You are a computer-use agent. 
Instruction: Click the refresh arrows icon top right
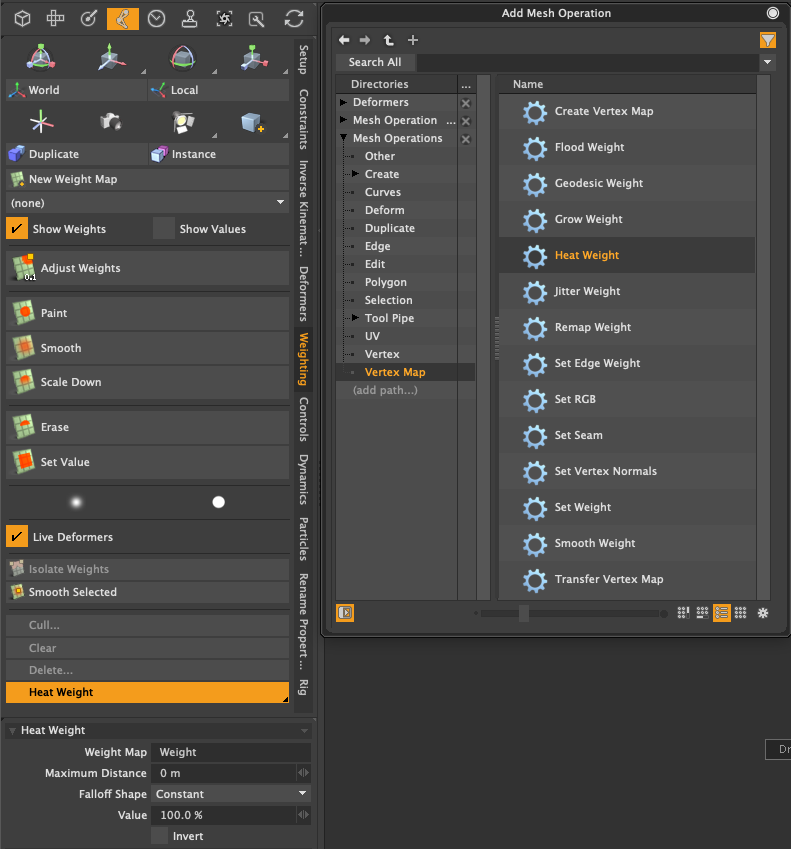(x=294, y=18)
